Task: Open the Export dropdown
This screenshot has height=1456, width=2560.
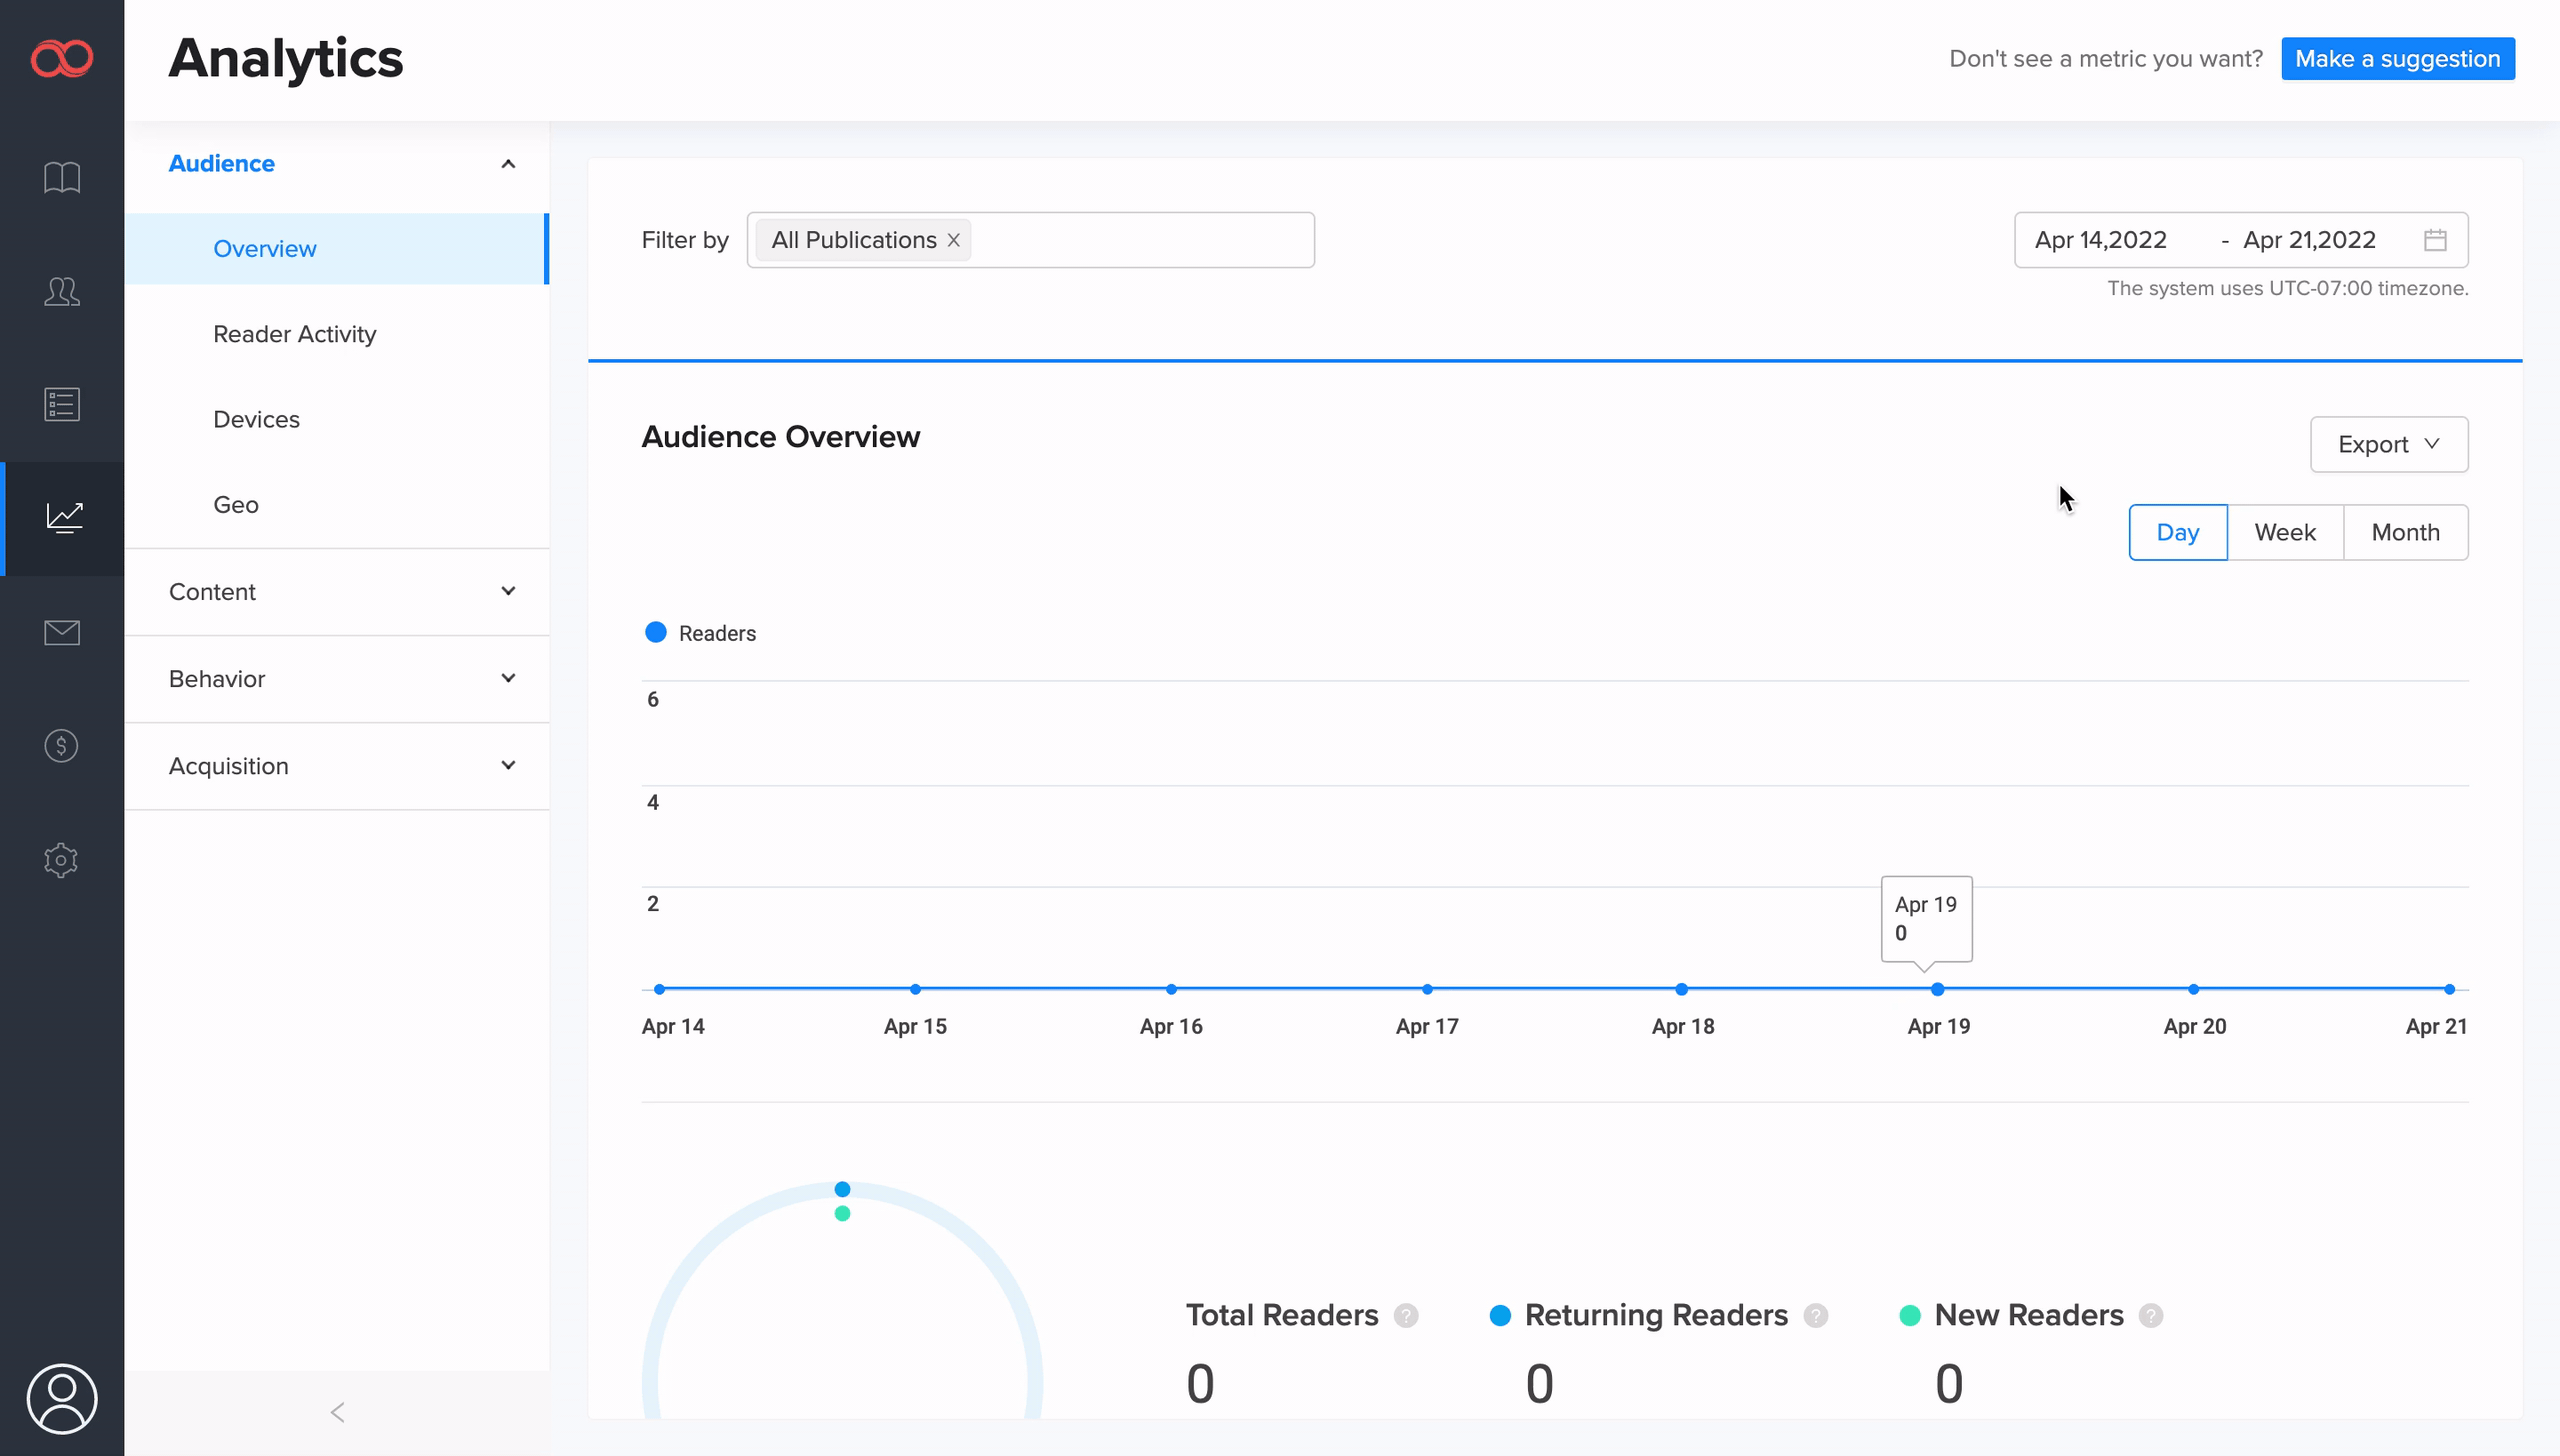Action: (x=2388, y=444)
